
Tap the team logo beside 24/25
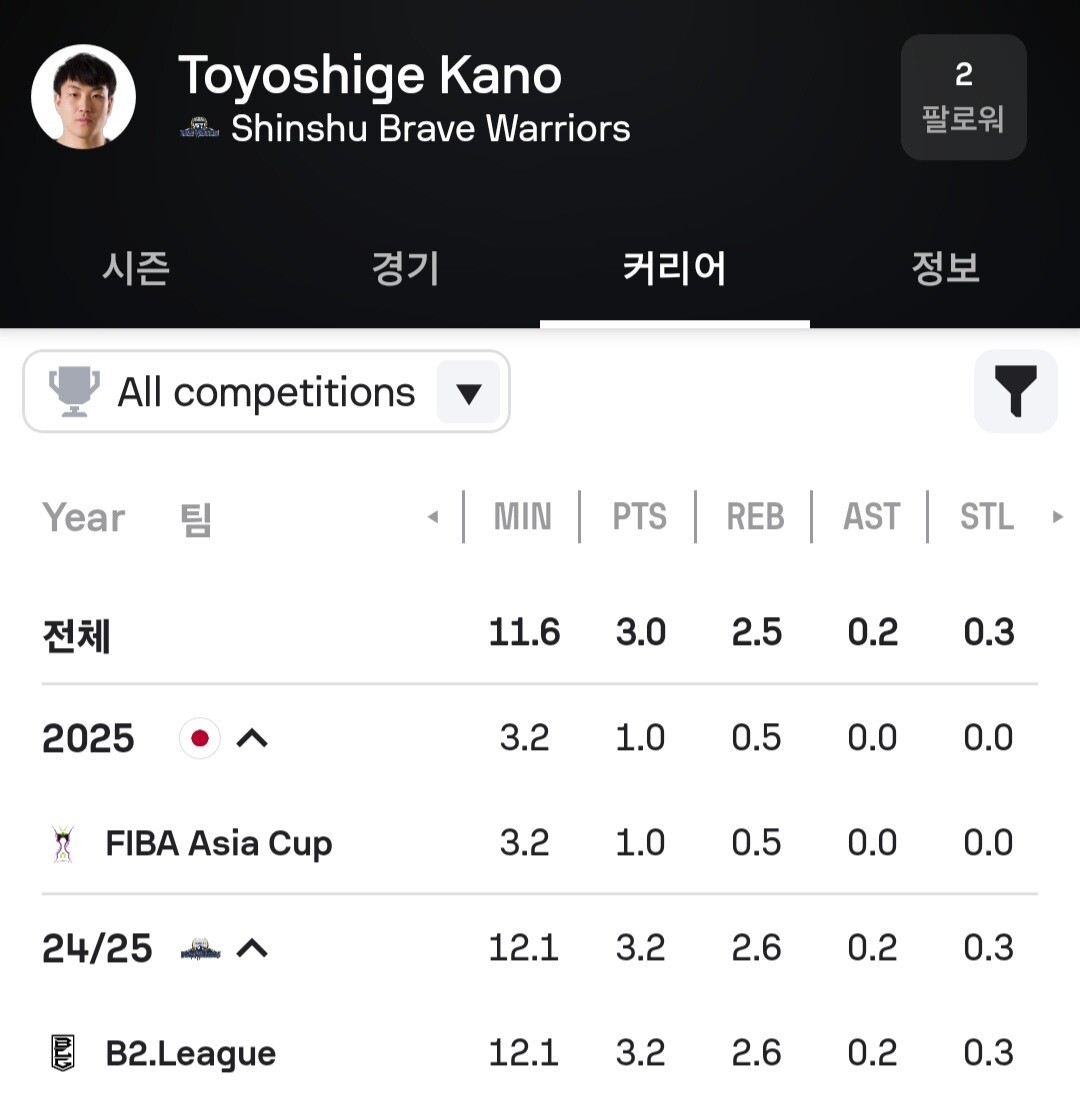[201, 948]
